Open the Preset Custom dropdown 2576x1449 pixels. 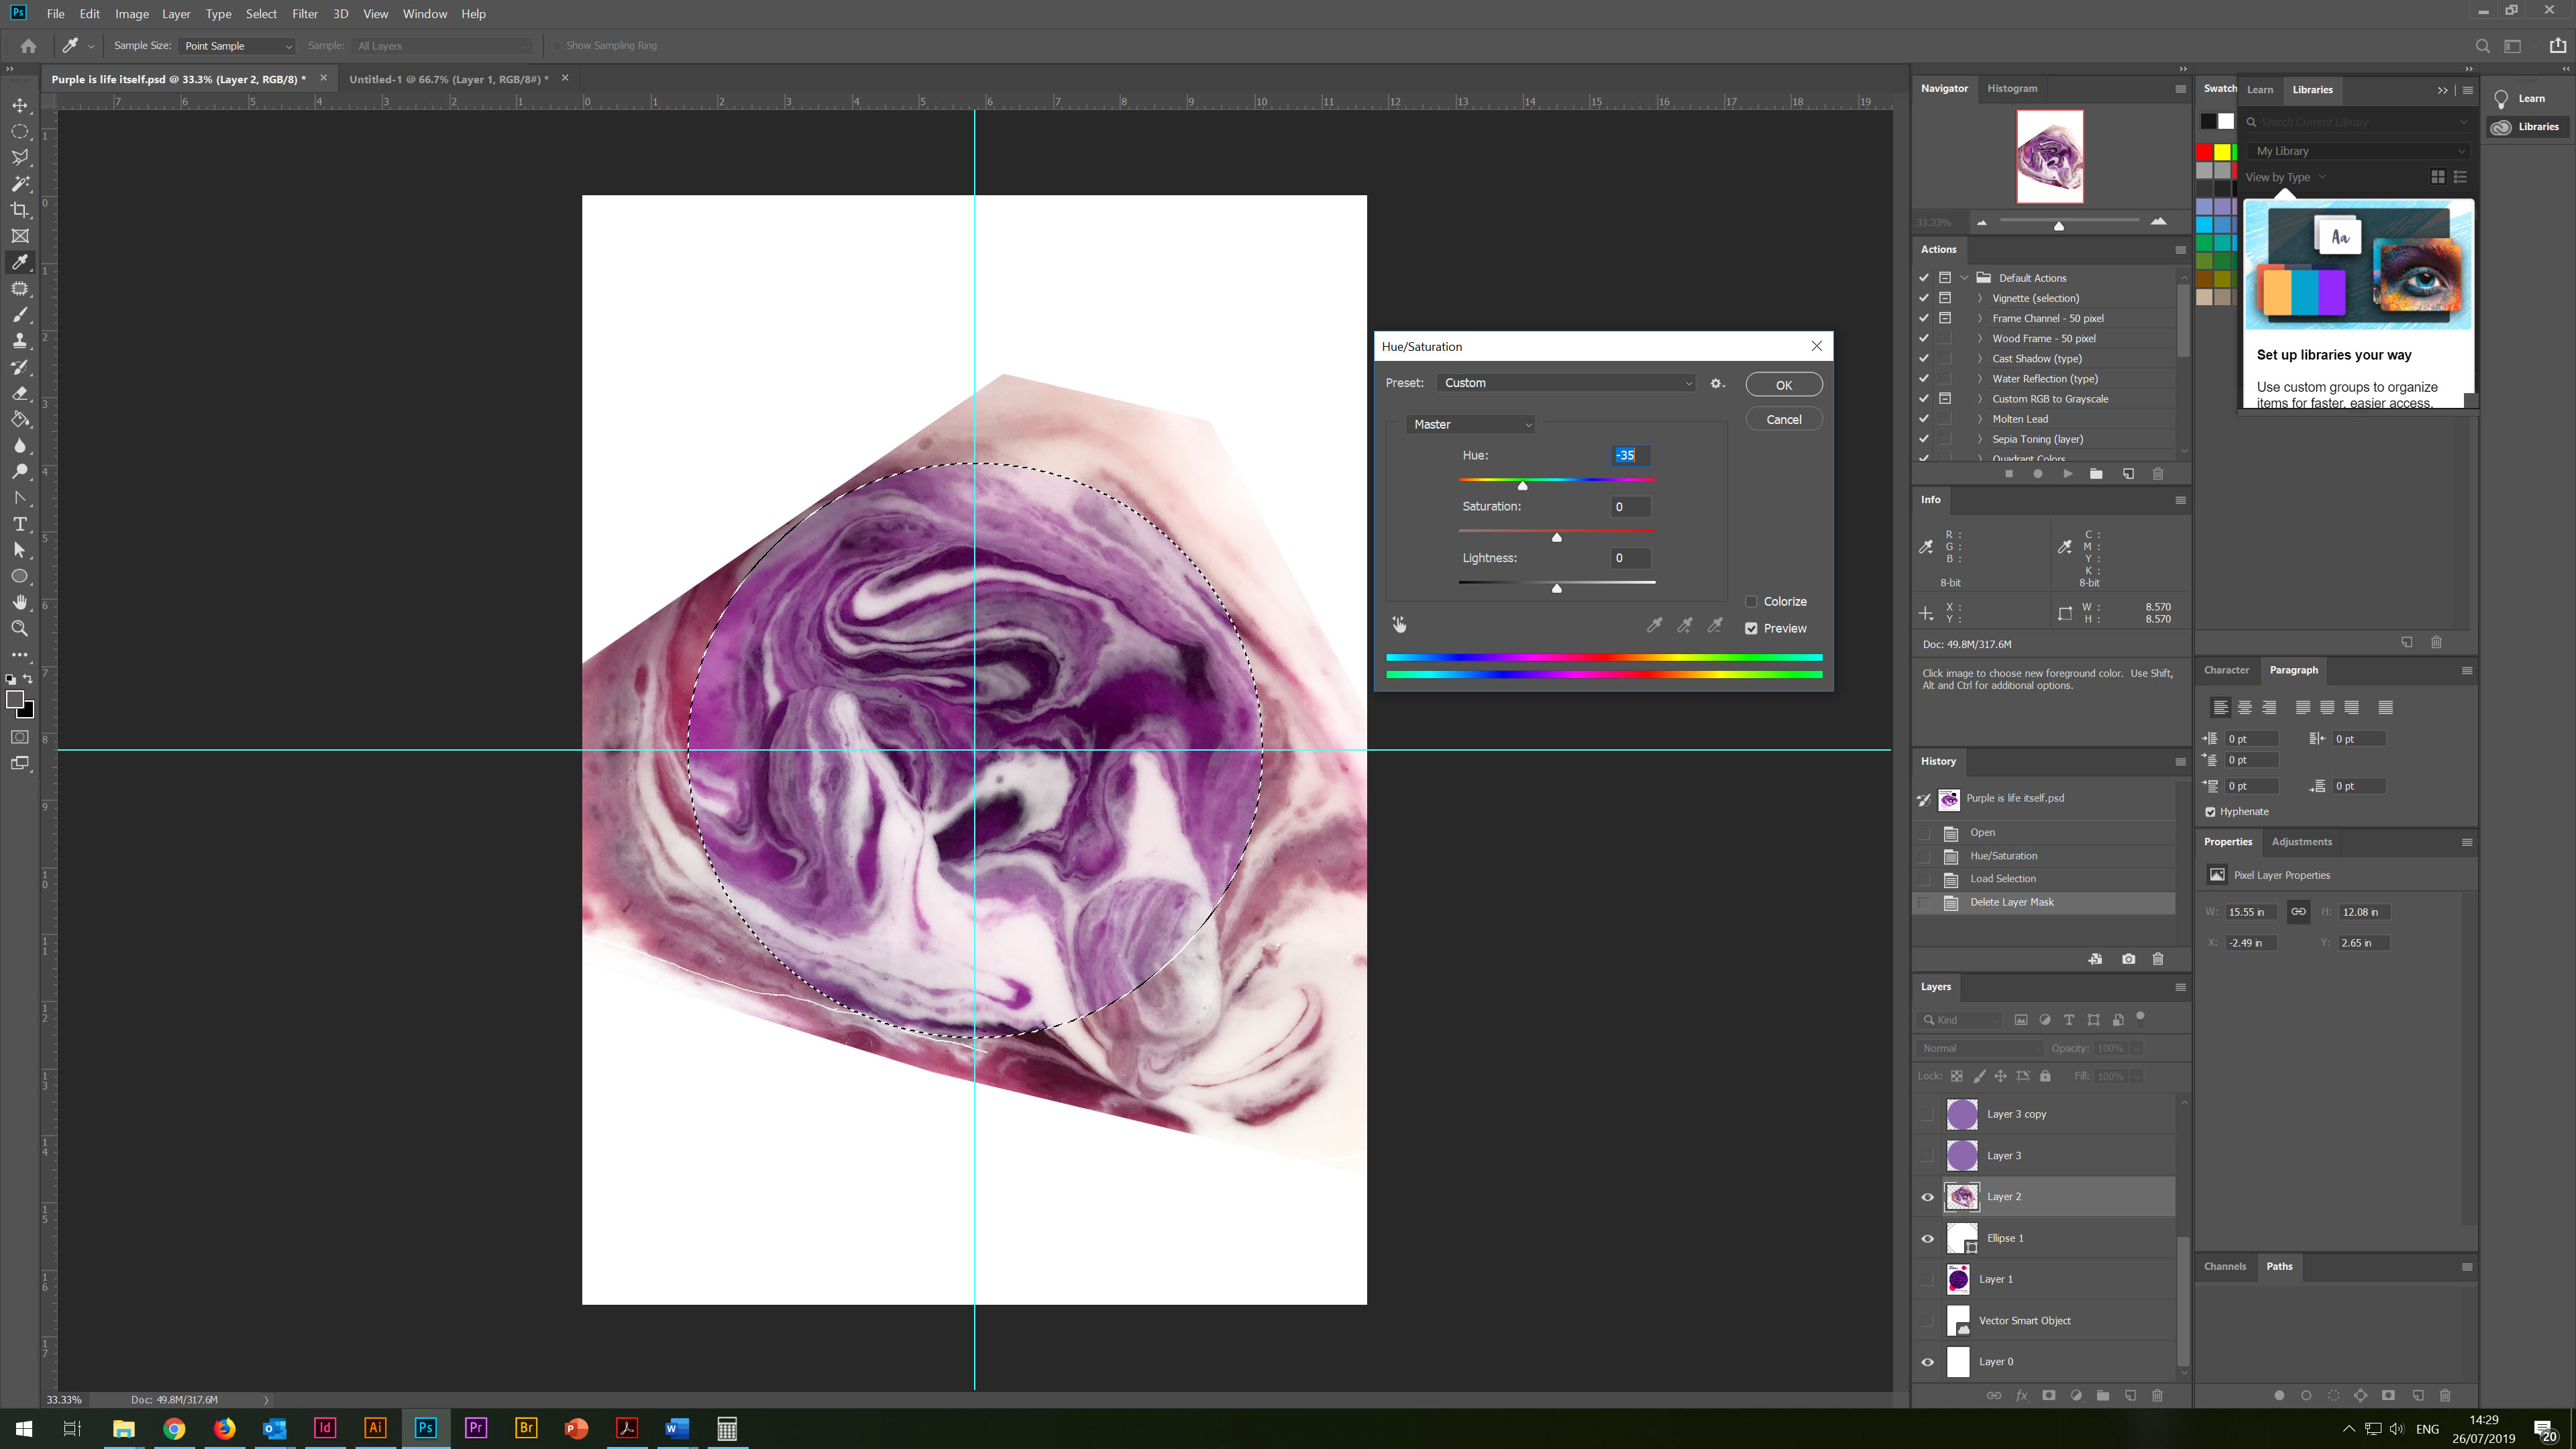pos(1566,383)
